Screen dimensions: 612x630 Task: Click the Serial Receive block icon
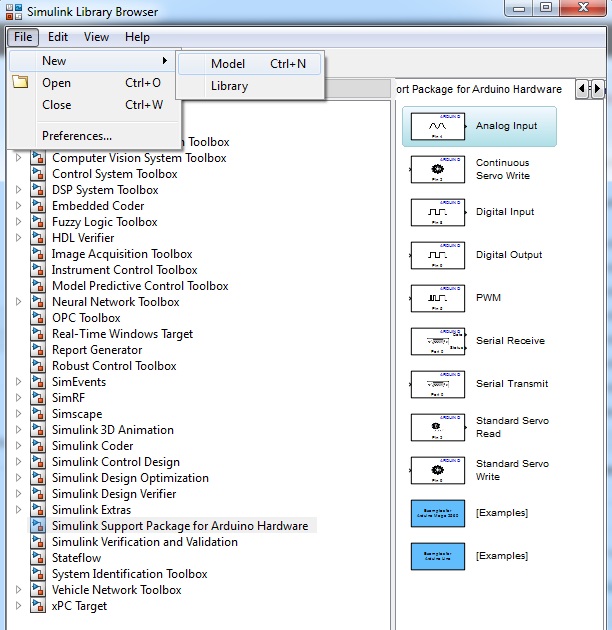tap(438, 341)
